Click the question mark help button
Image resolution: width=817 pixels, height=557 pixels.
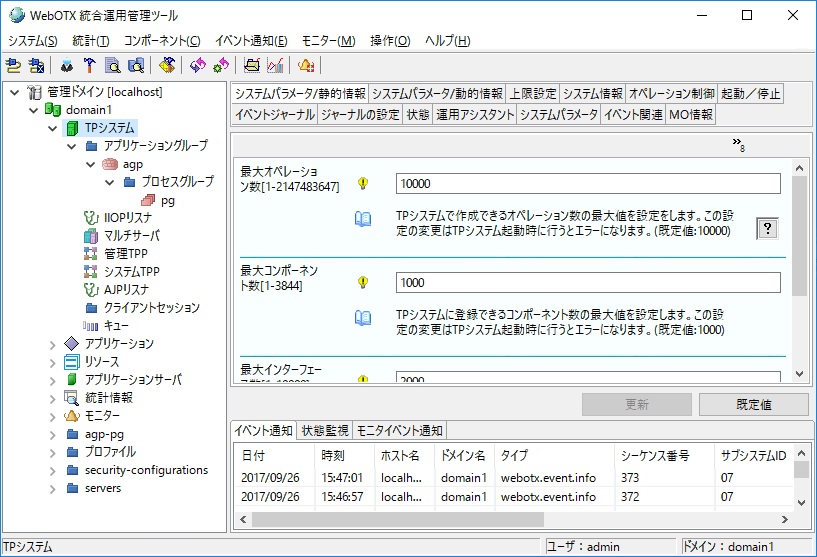(767, 228)
